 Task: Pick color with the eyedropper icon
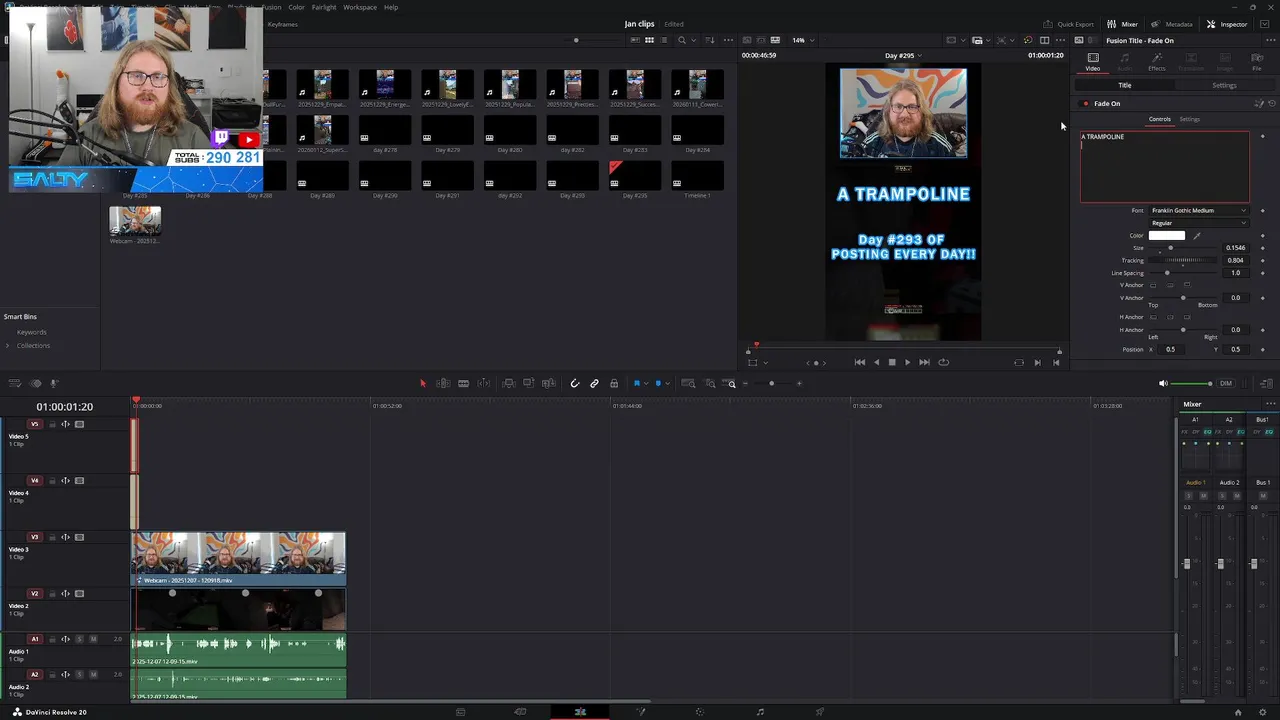pos(1197,236)
